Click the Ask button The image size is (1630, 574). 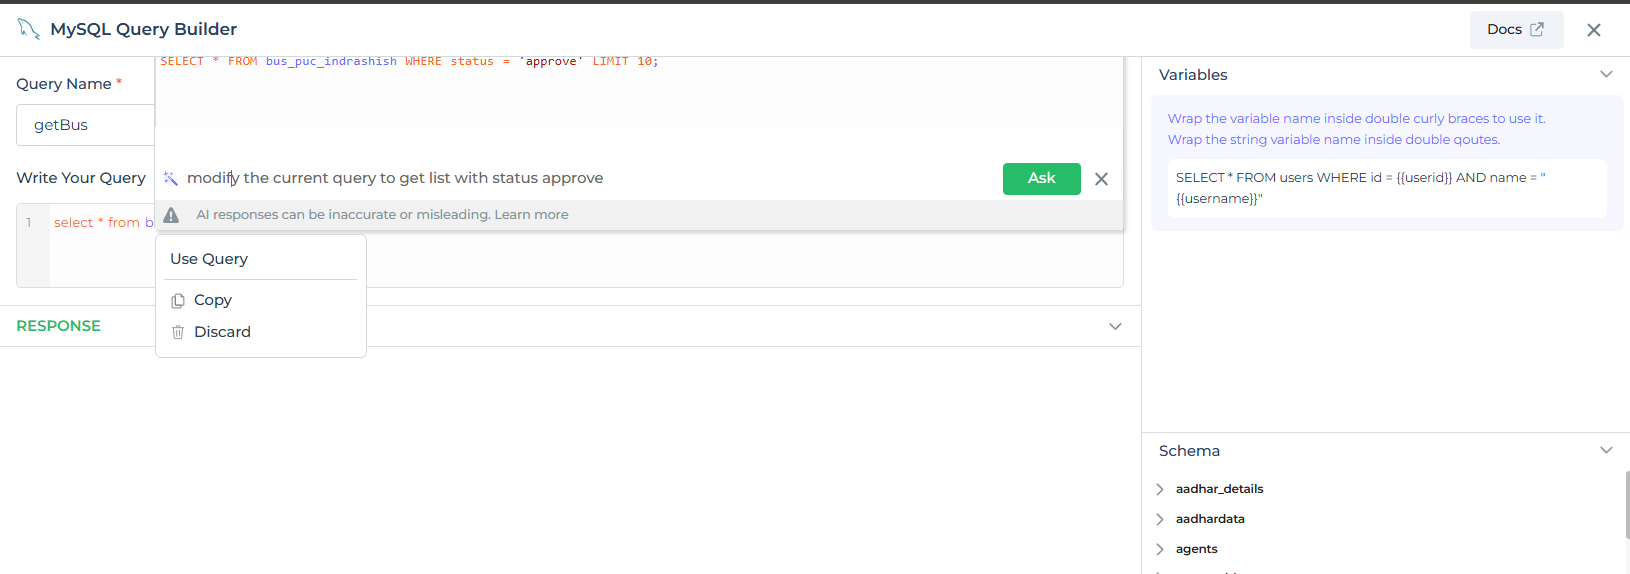coord(1041,178)
